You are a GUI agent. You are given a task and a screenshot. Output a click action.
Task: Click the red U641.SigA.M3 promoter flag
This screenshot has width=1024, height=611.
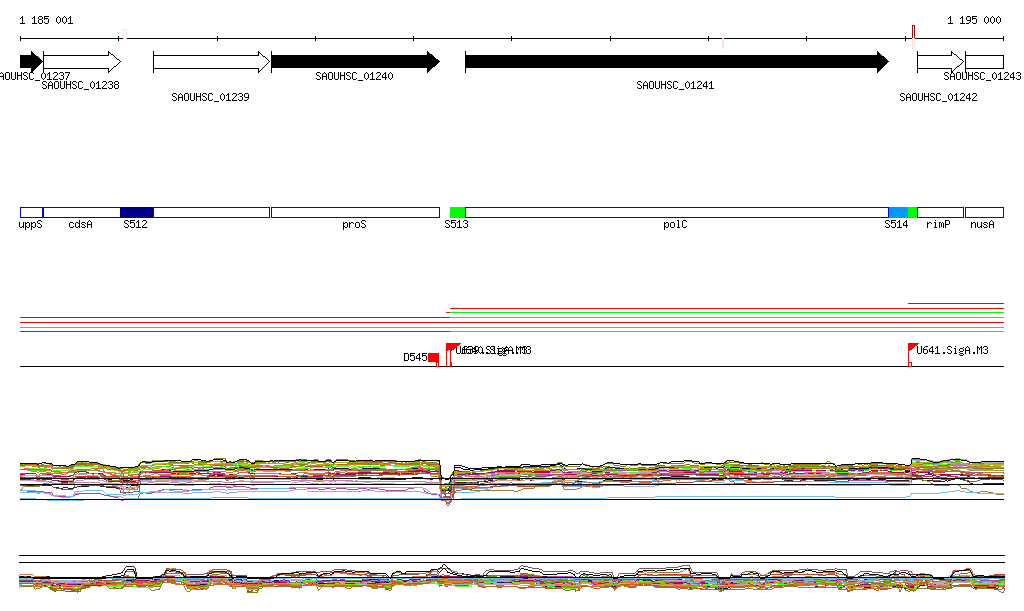(x=913, y=349)
